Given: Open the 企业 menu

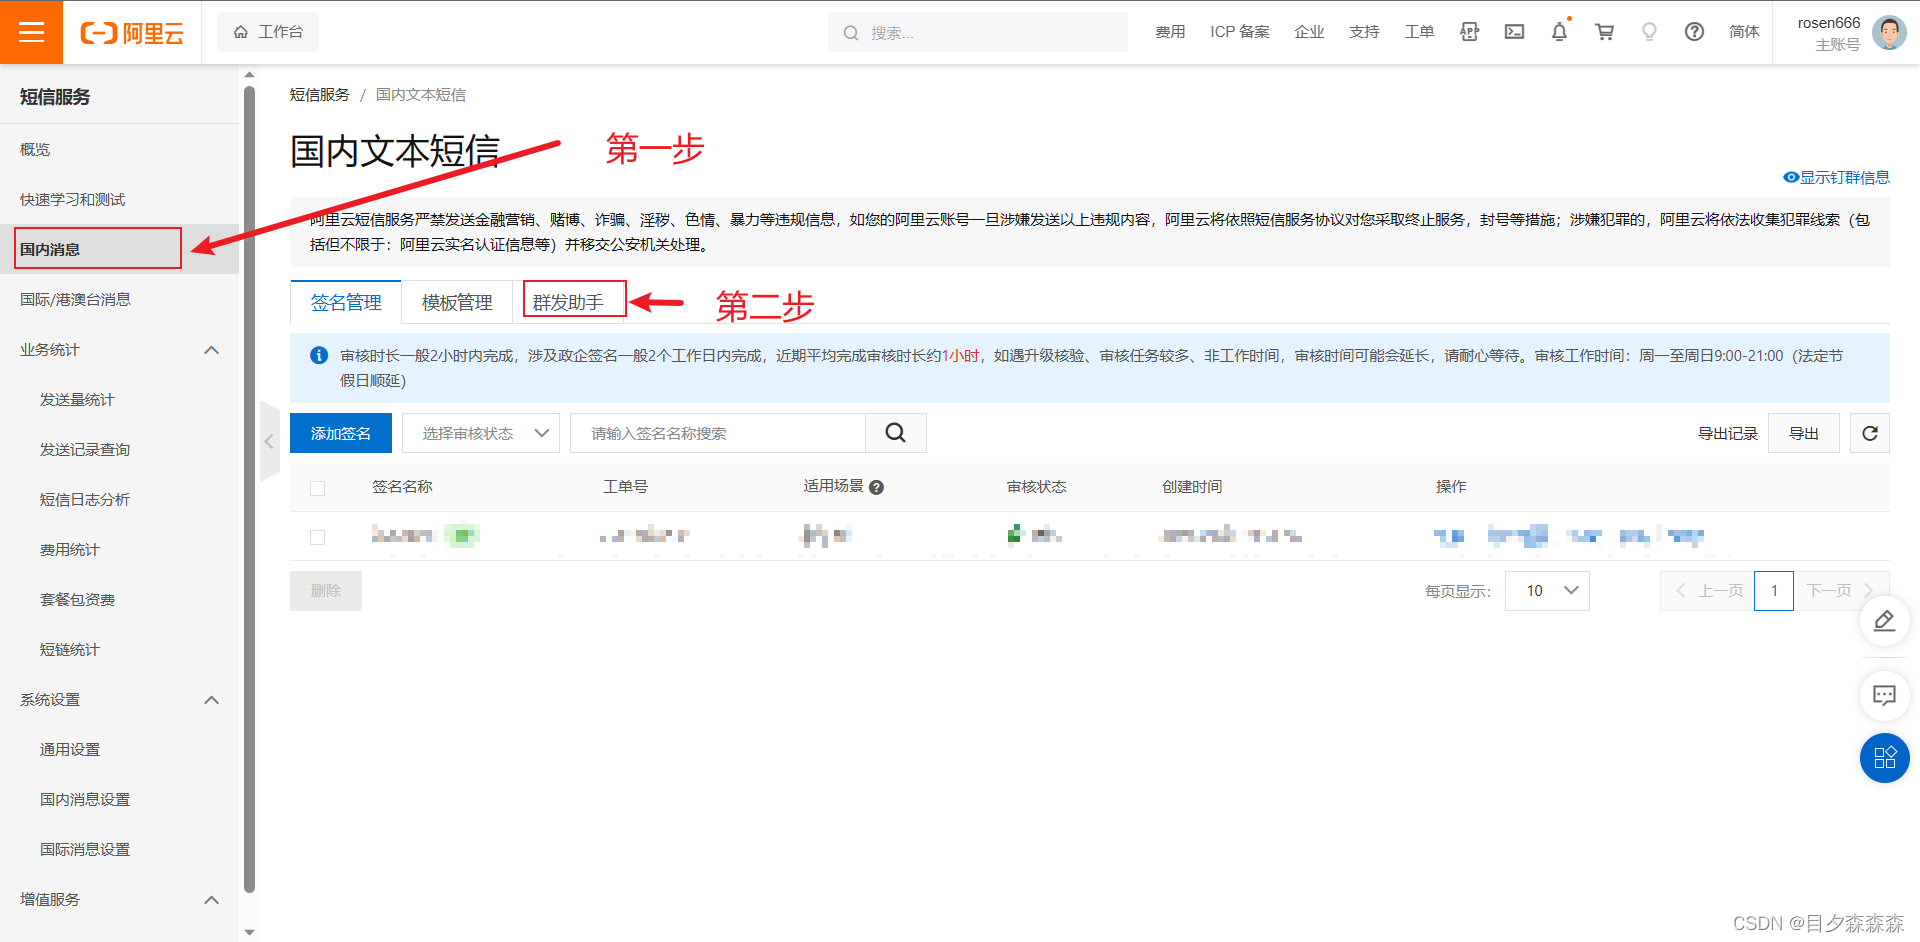Looking at the screenshot, I should point(1309,32).
